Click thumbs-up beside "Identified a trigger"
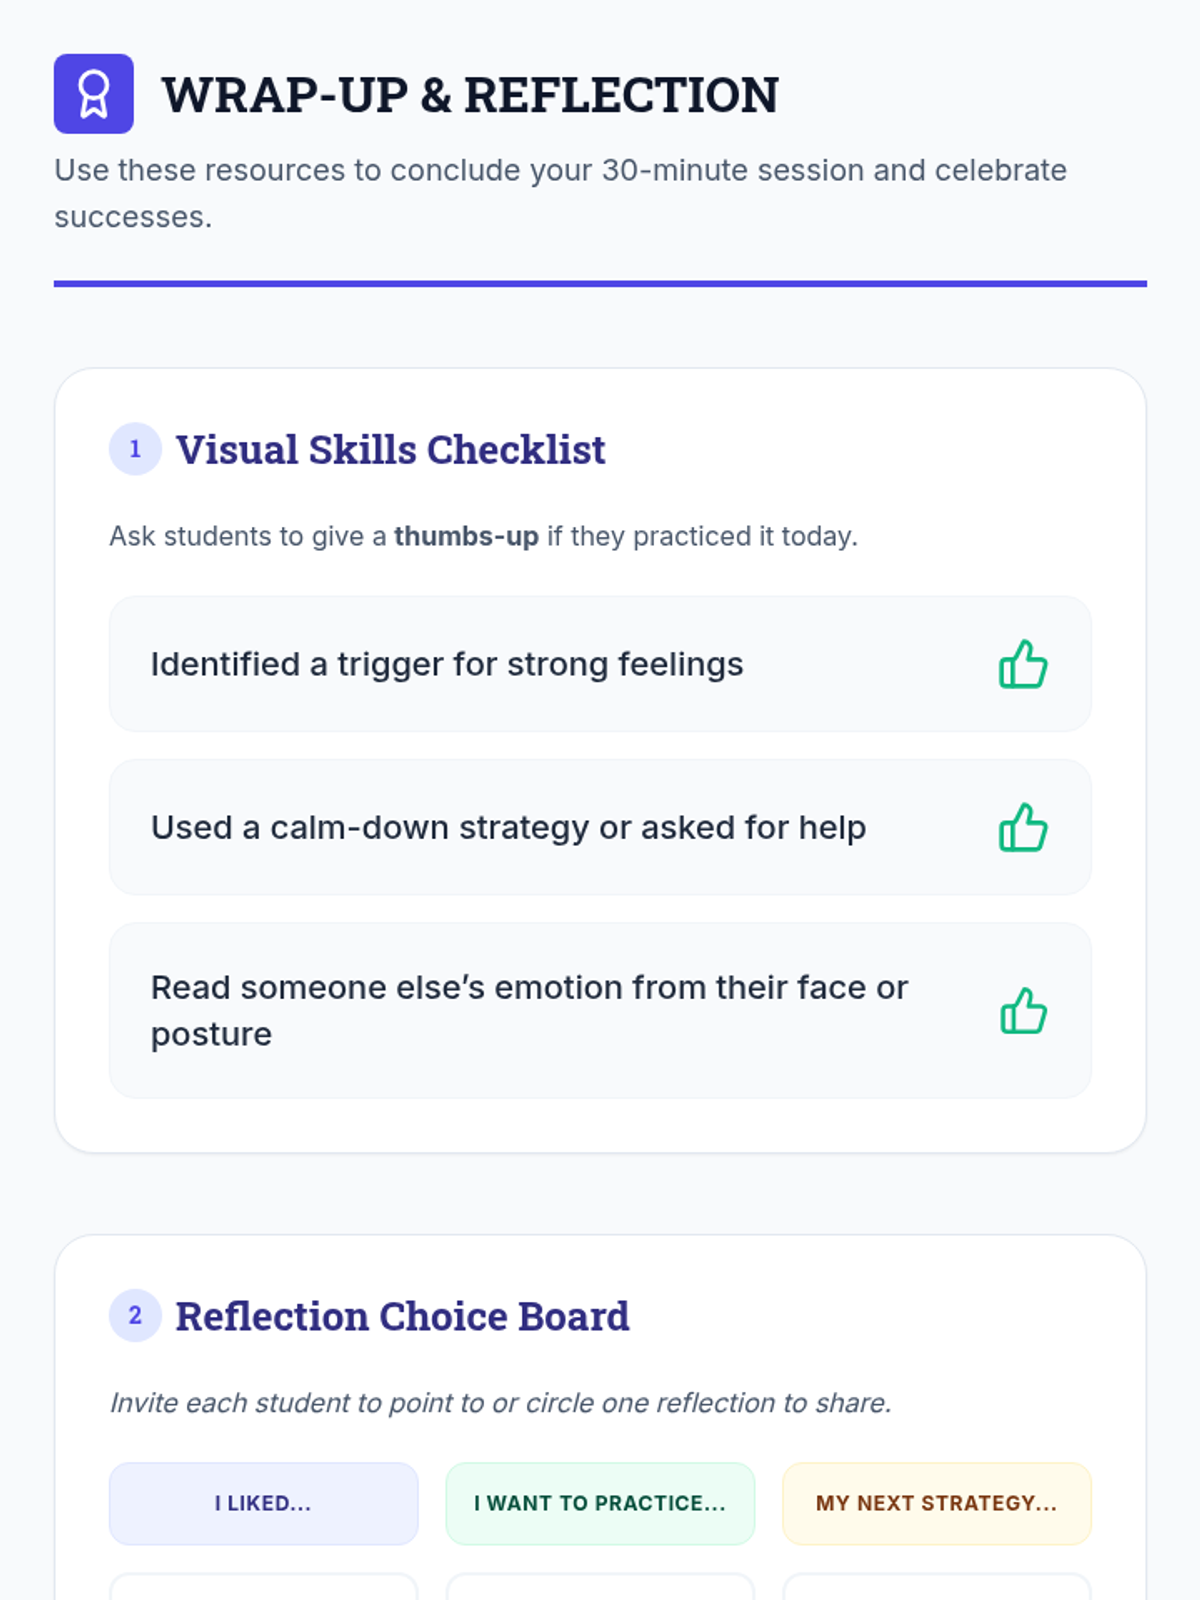Image resolution: width=1200 pixels, height=1600 pixels. click(1023, 665)
